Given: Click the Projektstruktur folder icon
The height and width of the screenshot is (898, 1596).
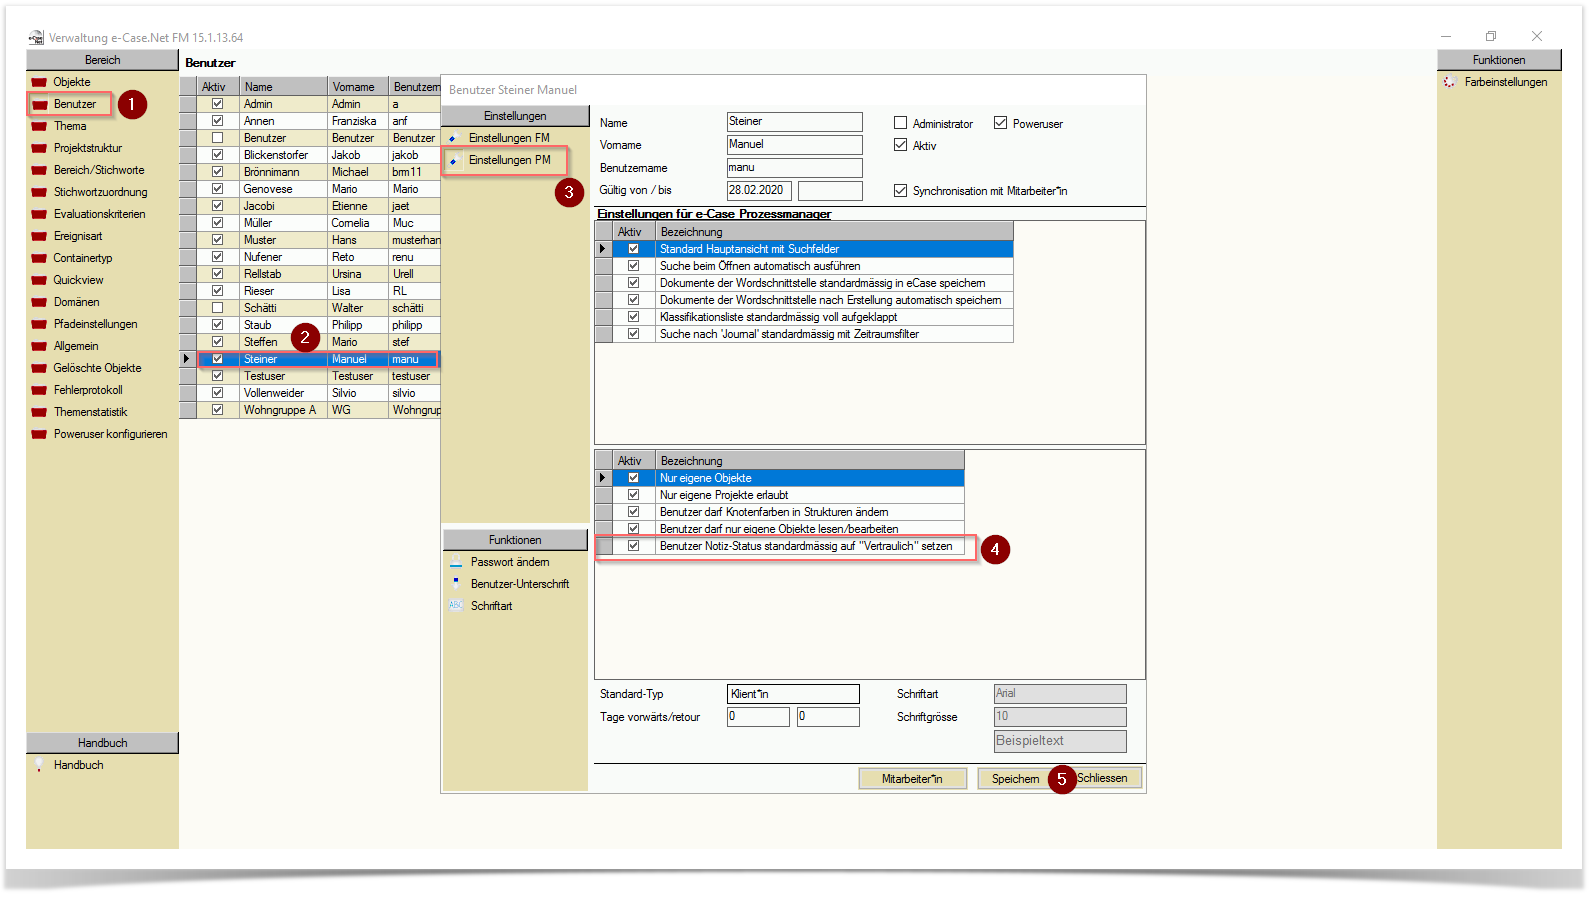Looking at the screenshot, I should (39, 148).
